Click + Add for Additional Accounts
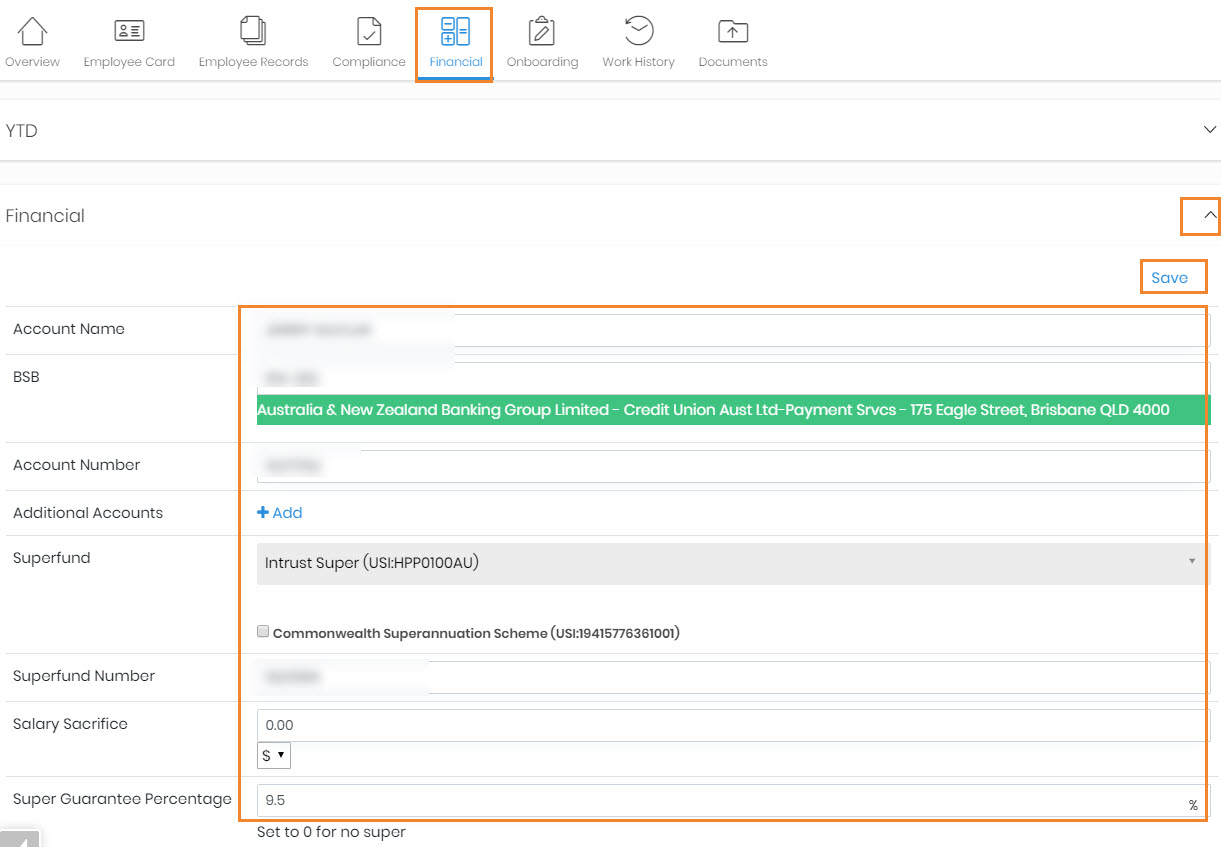The height and width of the screenshot is (847, 1221). click(280, 513)
